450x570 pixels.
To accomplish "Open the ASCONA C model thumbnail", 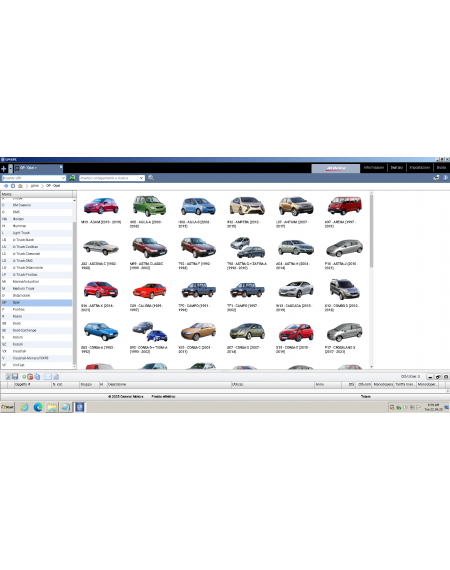I will [x=101, y=248].
